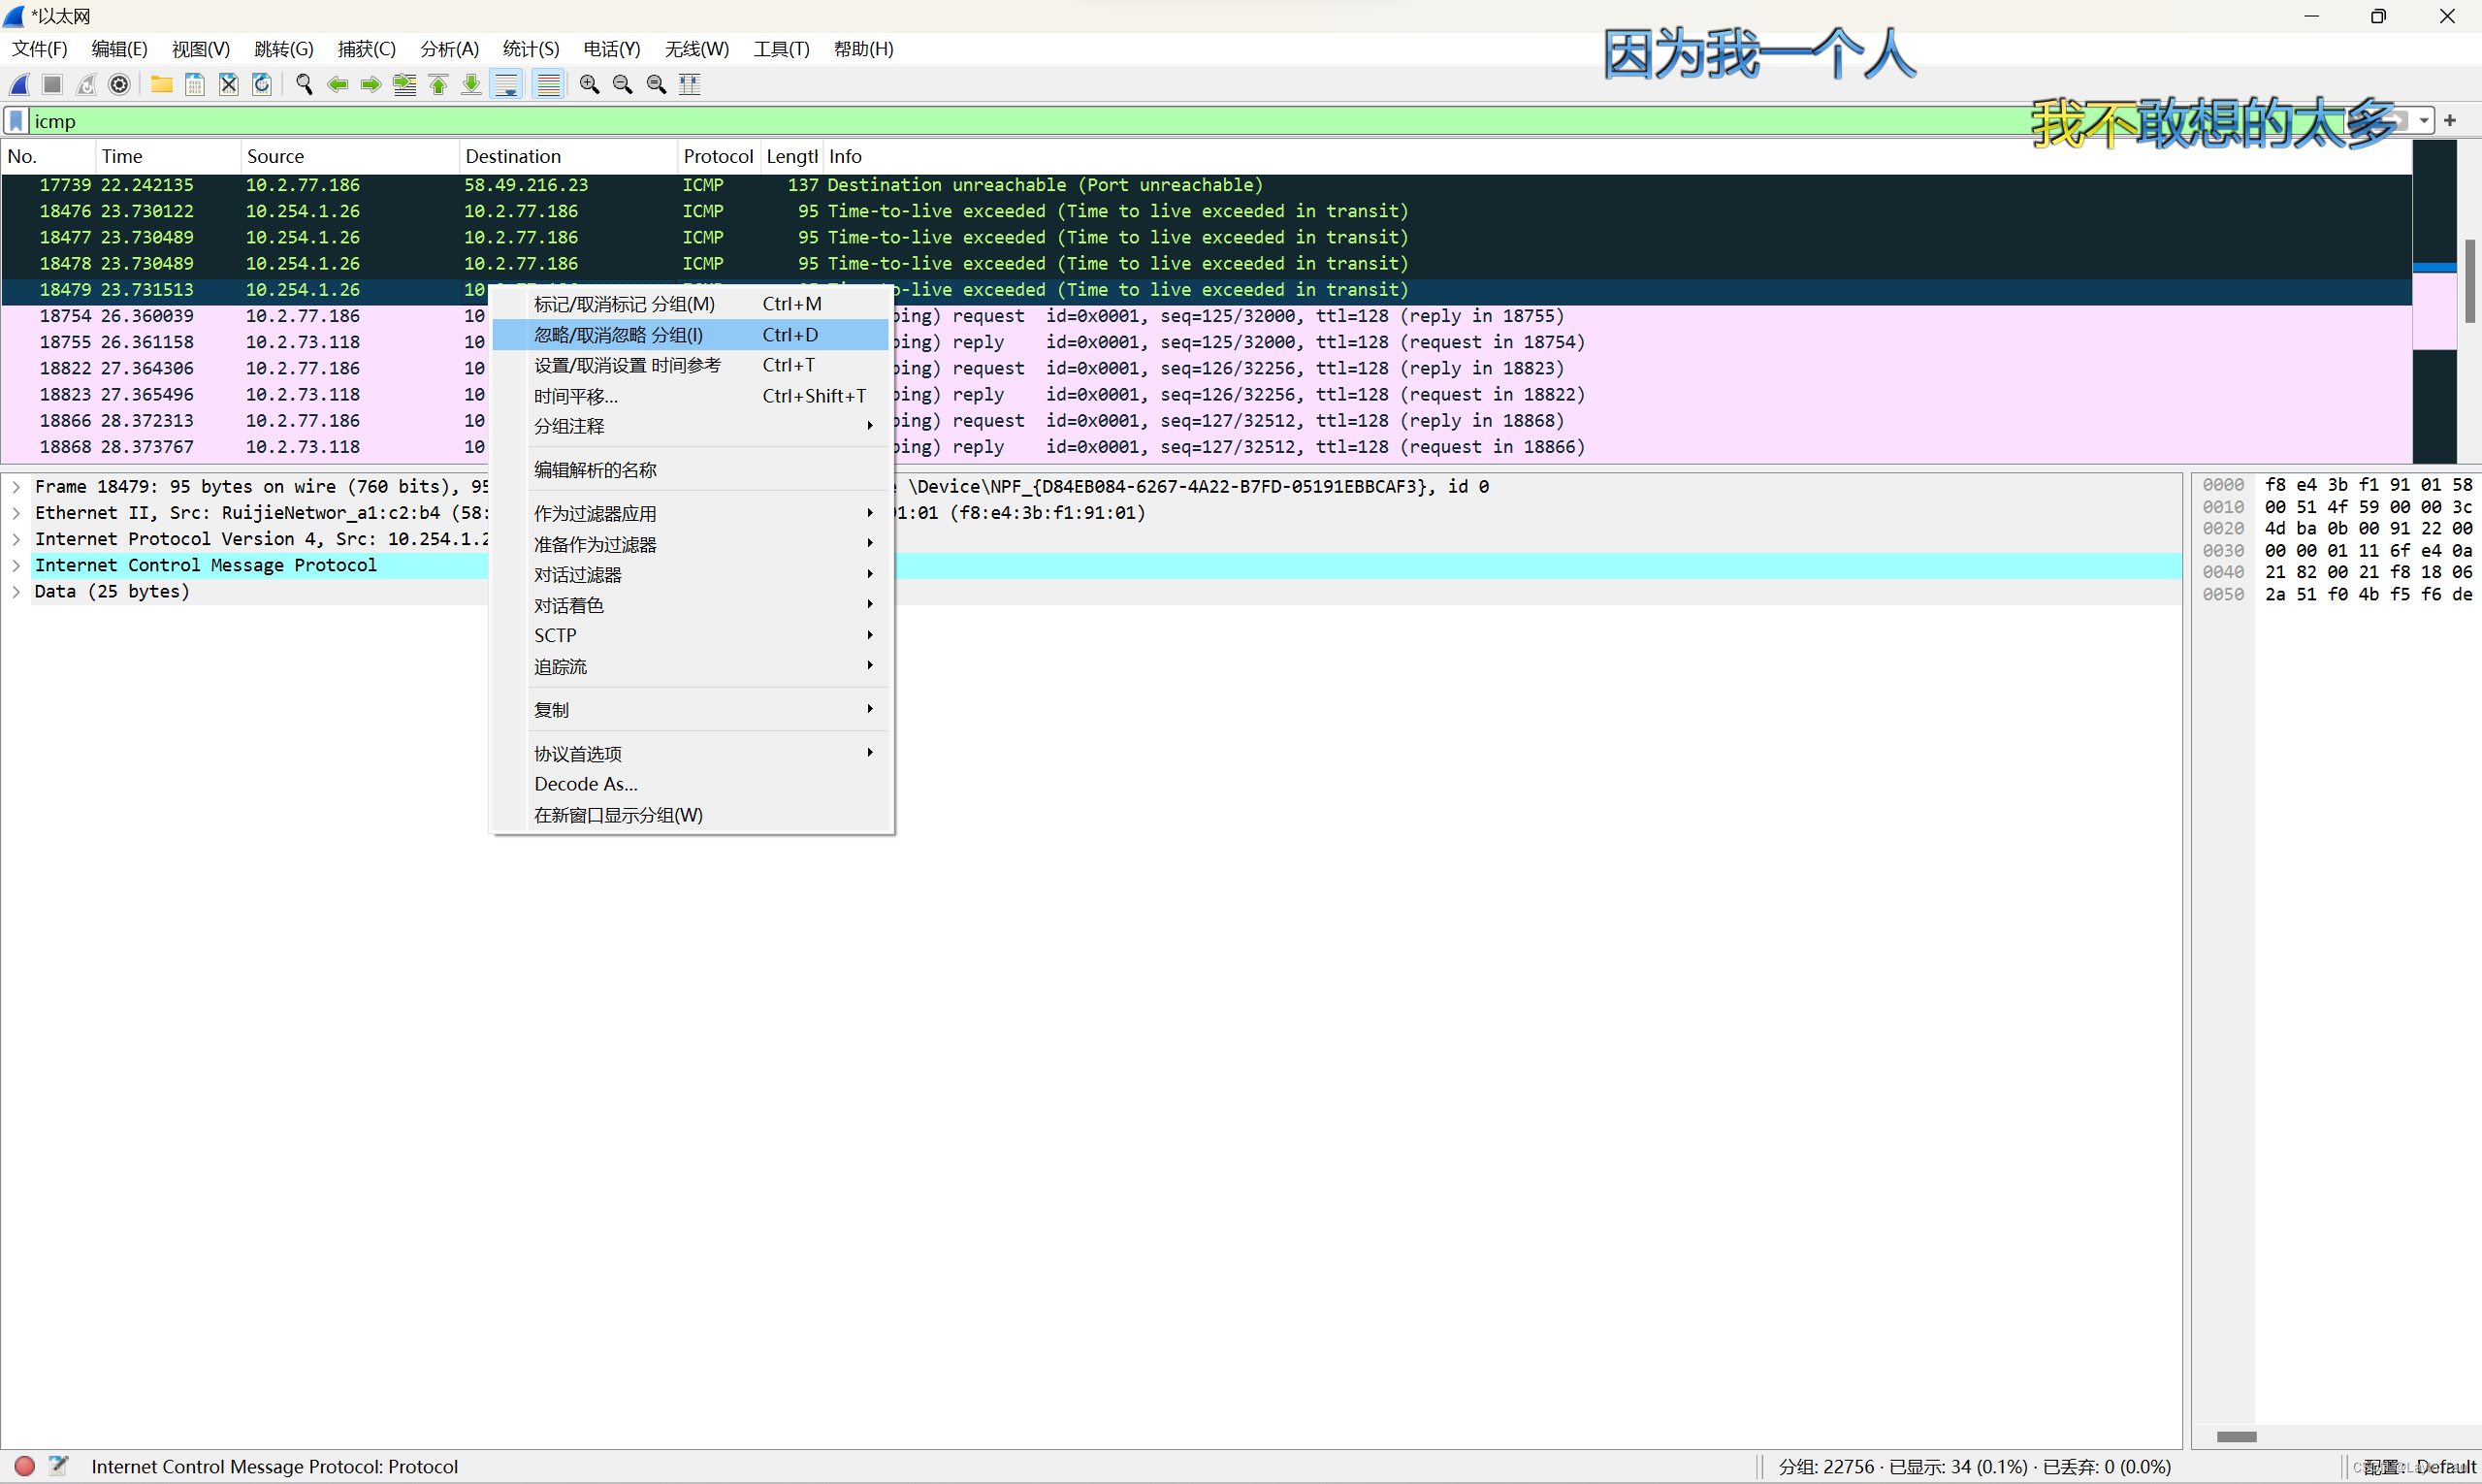Open the 统计(S) menu
The height and width of the screenshot is (1484, 2482).
(531, 49)
